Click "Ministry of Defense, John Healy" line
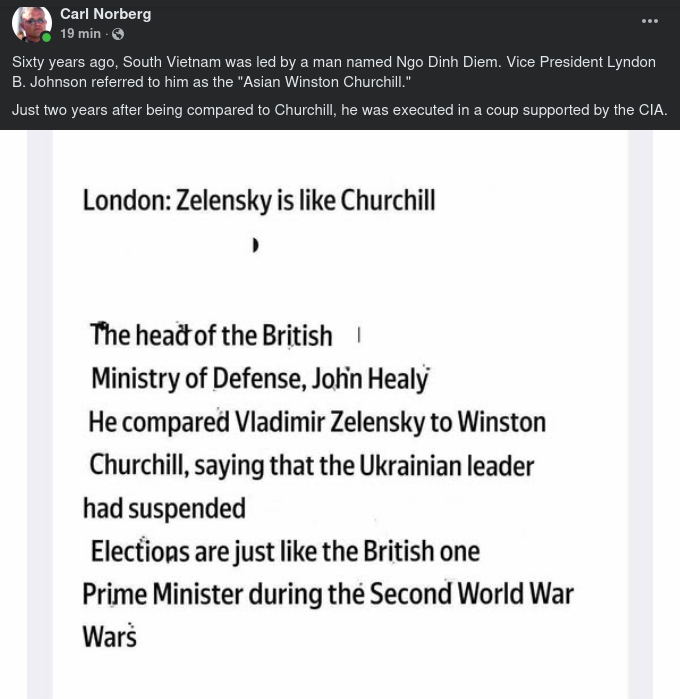This screenshot has height=699, width=680. point(259,378)
